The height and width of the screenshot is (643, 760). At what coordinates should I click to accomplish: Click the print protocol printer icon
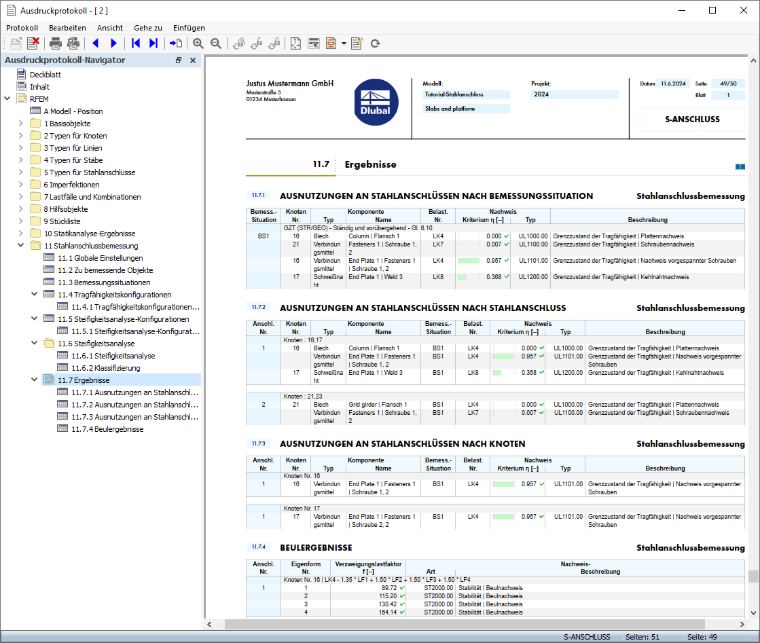pyautogui.click(x=56, y=44)
